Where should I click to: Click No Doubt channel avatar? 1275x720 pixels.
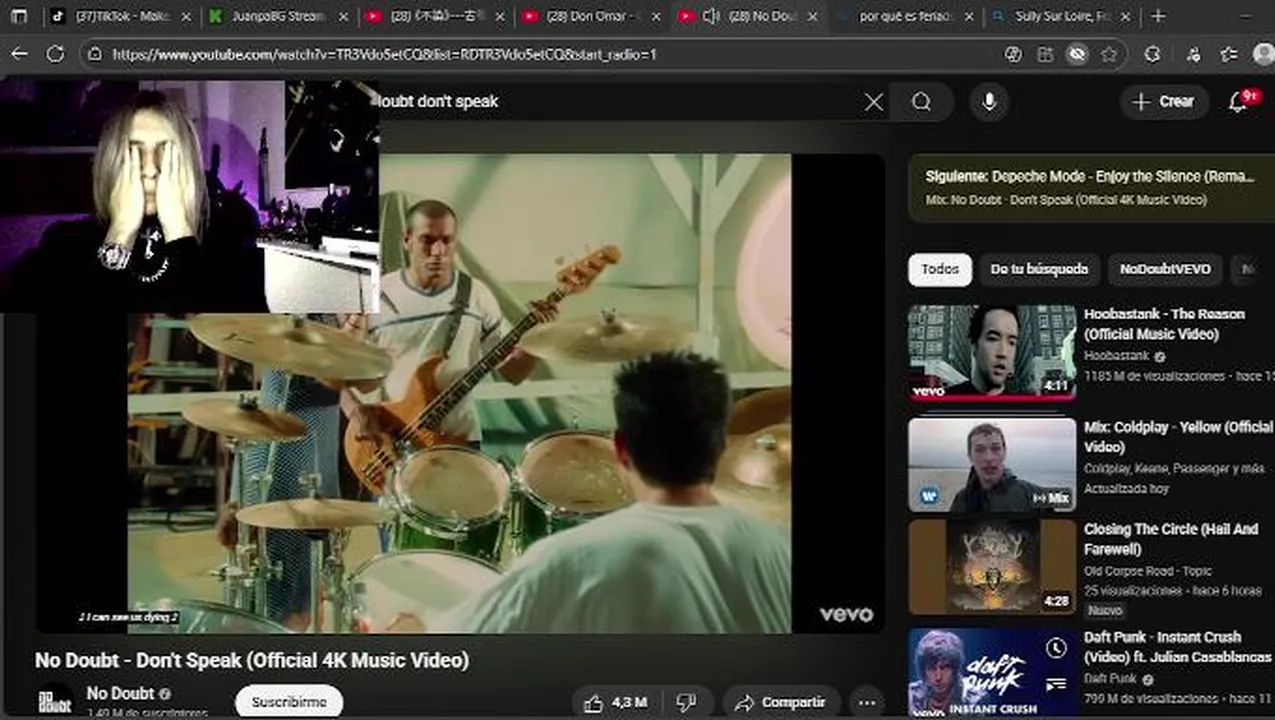(x=55, y=700)
